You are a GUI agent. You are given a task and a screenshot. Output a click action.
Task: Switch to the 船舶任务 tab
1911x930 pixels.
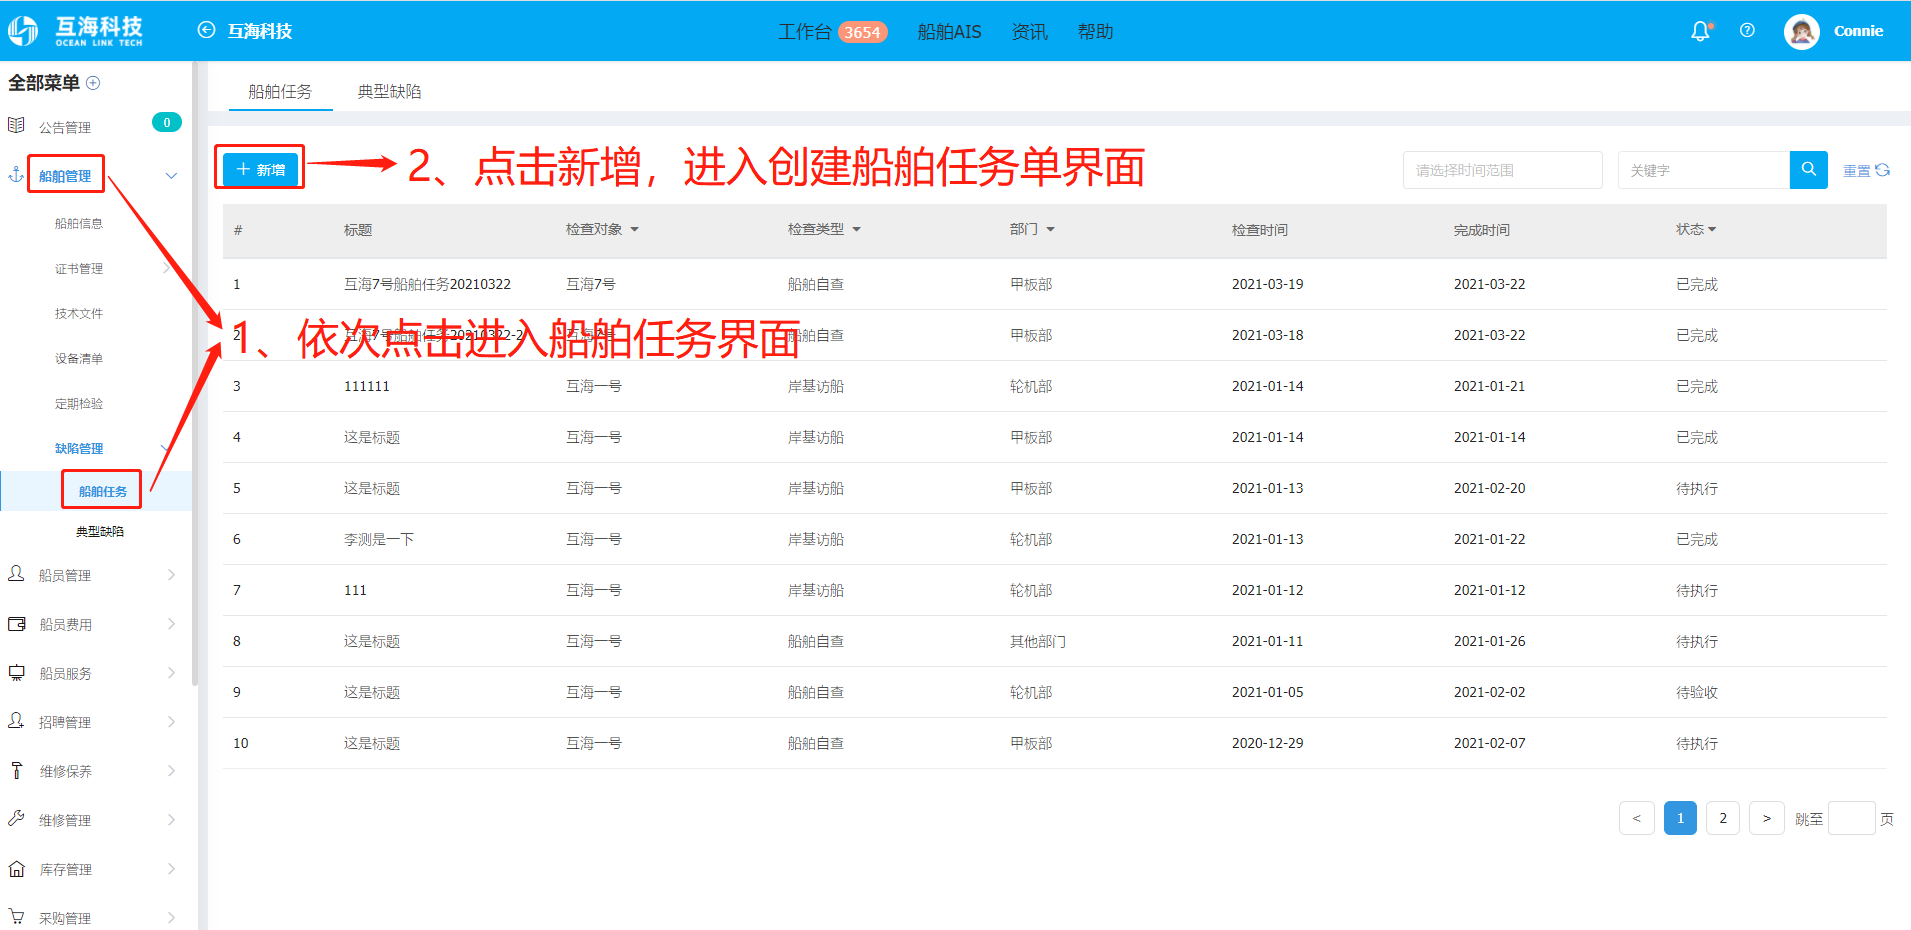tap(280, 91)
